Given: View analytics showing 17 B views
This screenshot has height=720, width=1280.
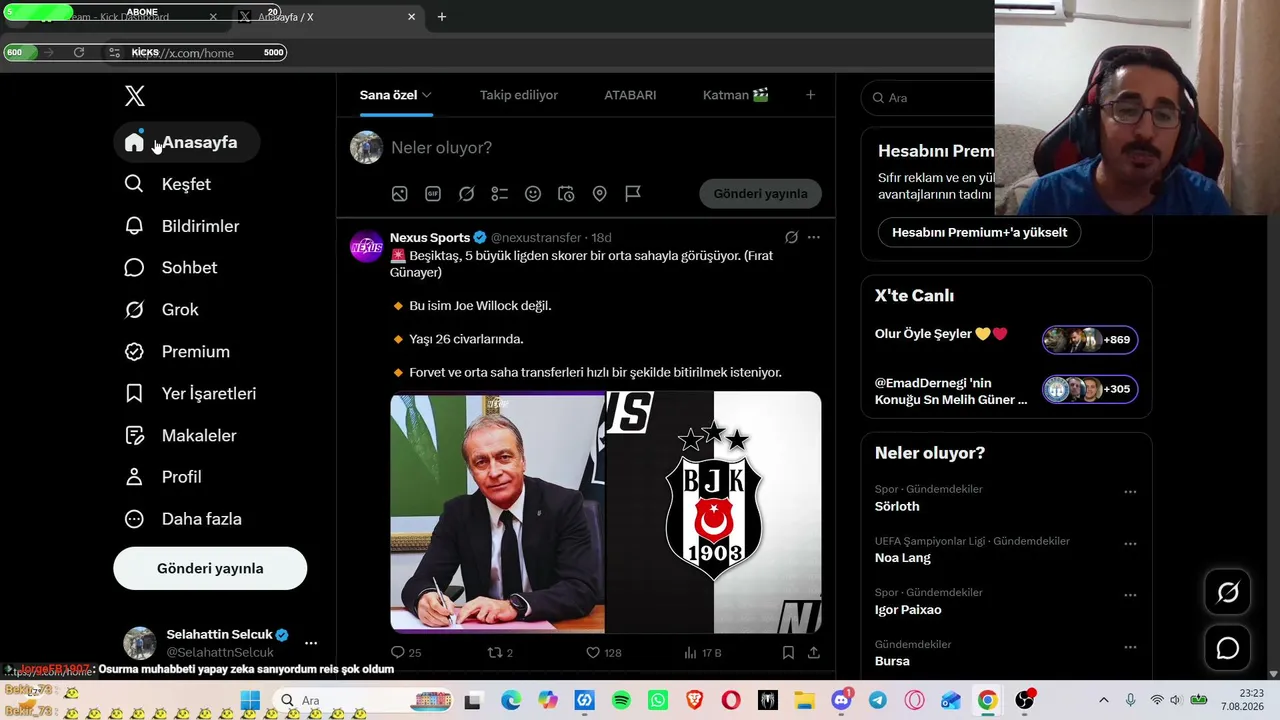Looking at the screenshot, I should (x=702, y=653).
